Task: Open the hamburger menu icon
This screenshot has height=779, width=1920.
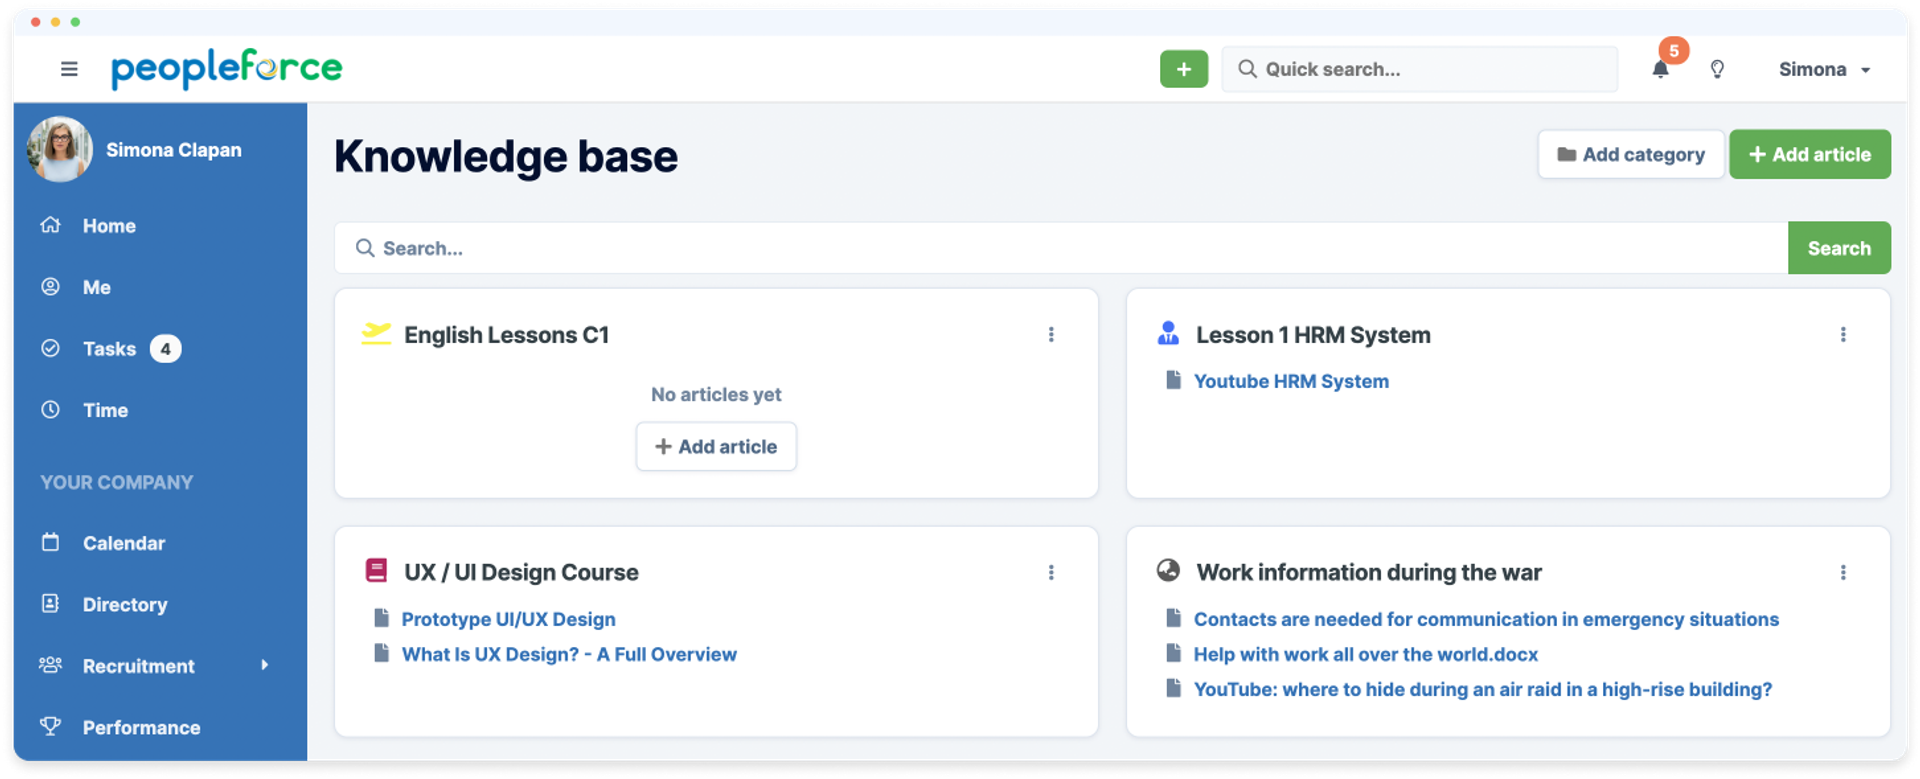Action: coord(69,69)
